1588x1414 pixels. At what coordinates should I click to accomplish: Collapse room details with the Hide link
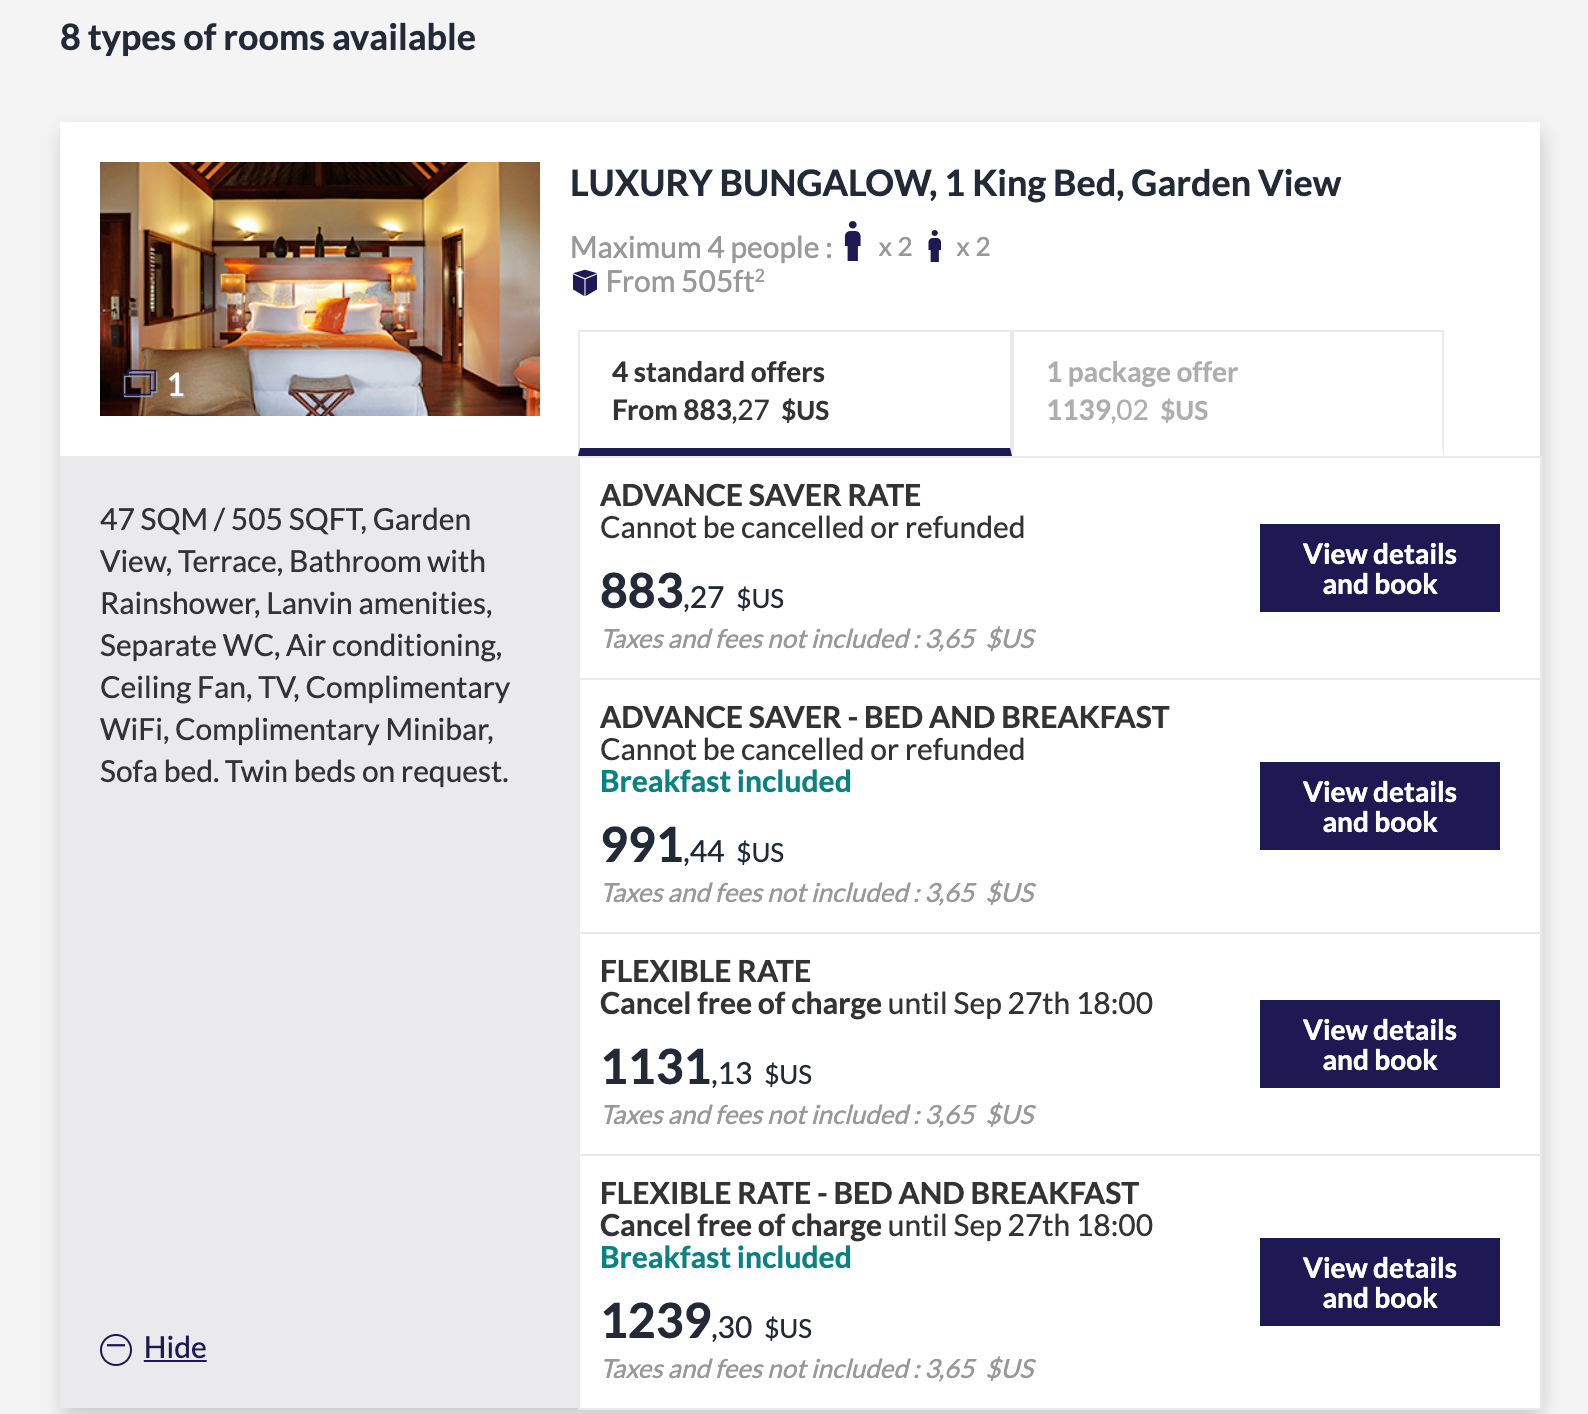coord(175,1348)
